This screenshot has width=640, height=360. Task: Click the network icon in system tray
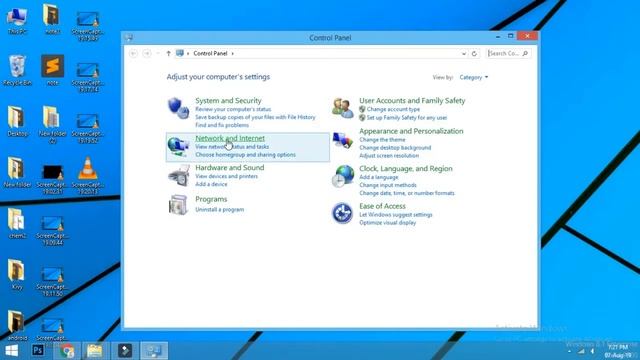[581, 351]
